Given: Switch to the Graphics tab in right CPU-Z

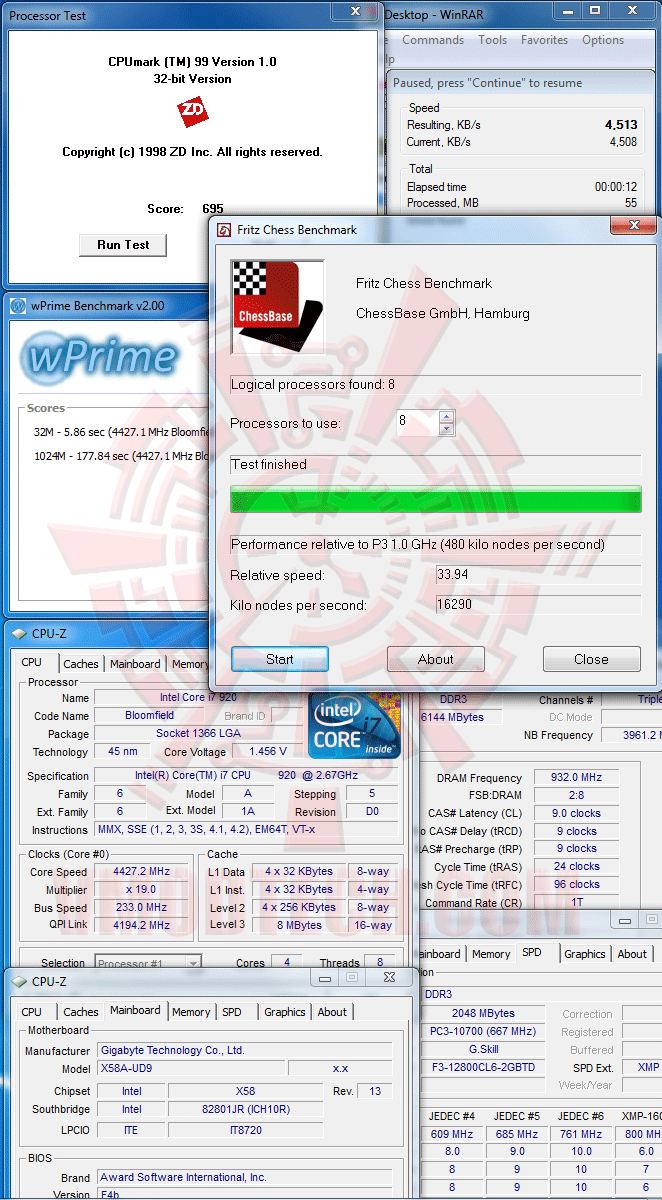Looking at the screenshot, I should (585, 954).
